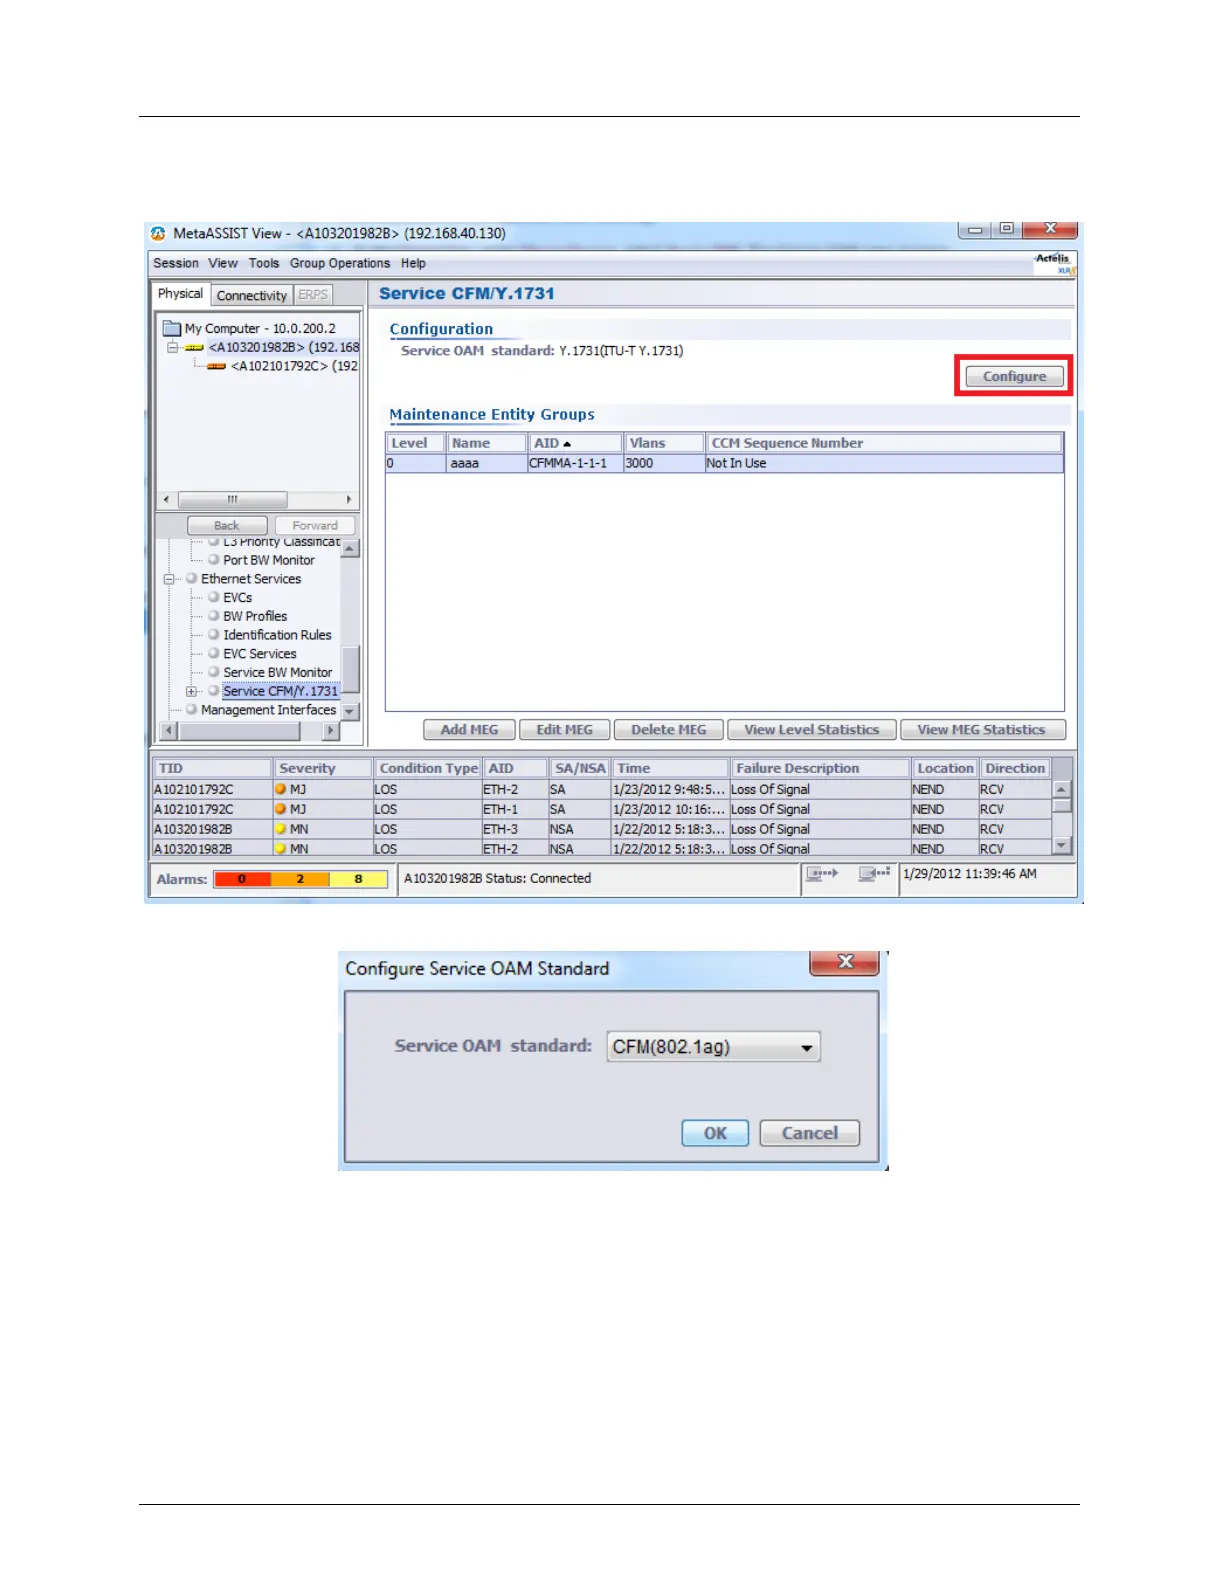Open the Help menu
Image resolution: width=1224 pixels, height=1584 pixels.
(413, 263)
